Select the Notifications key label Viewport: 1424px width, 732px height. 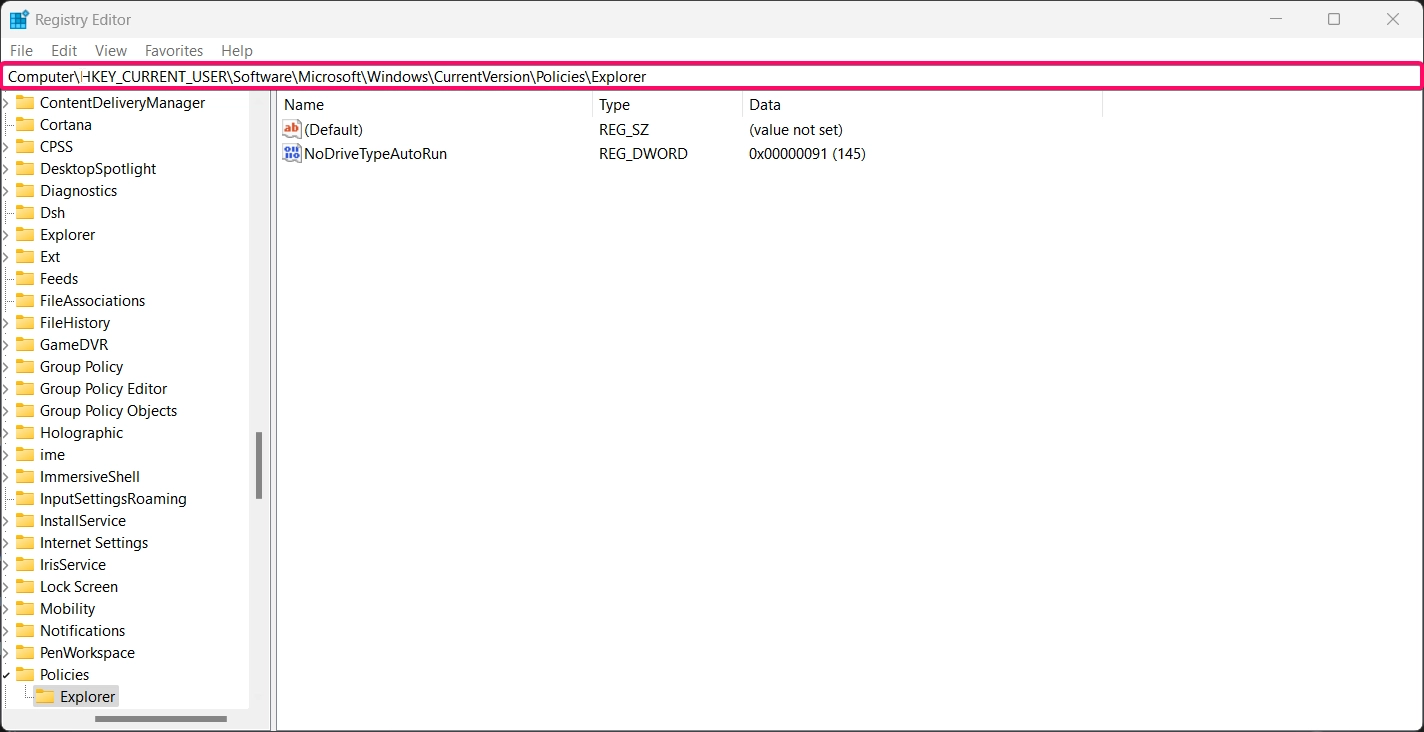(83, 630)
